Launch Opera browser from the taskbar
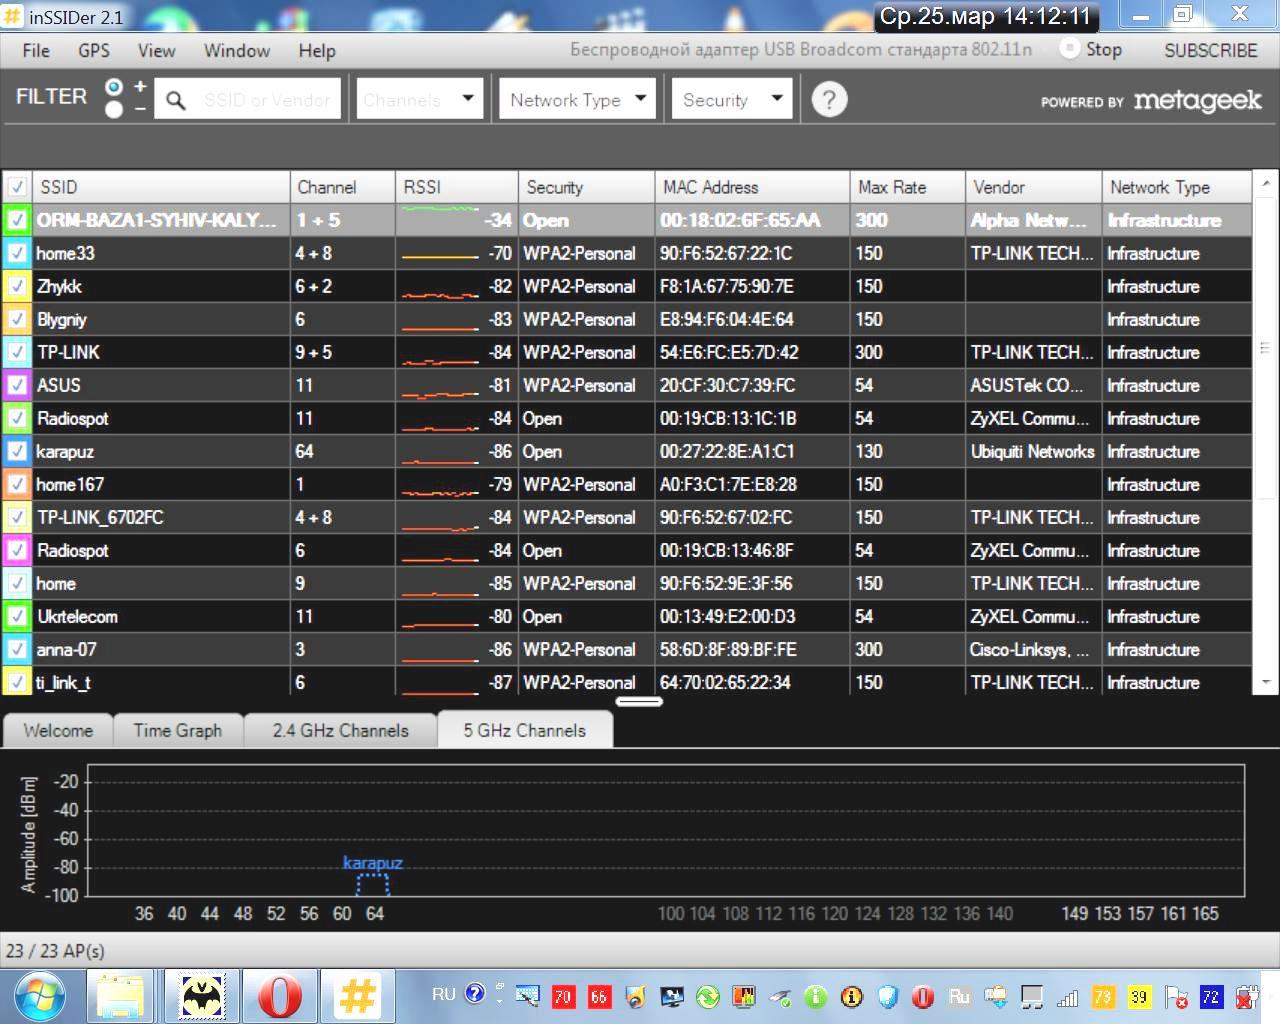The width and height of the screenshot is (1280, 1024). [279, 996]
